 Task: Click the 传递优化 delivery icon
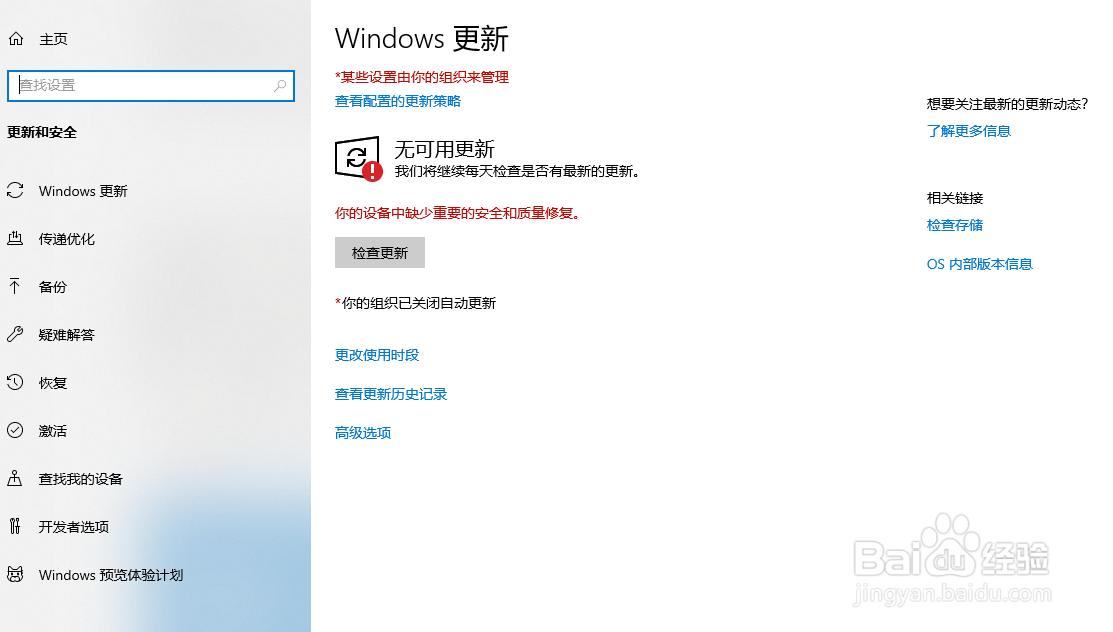click(x=15, y=239)
